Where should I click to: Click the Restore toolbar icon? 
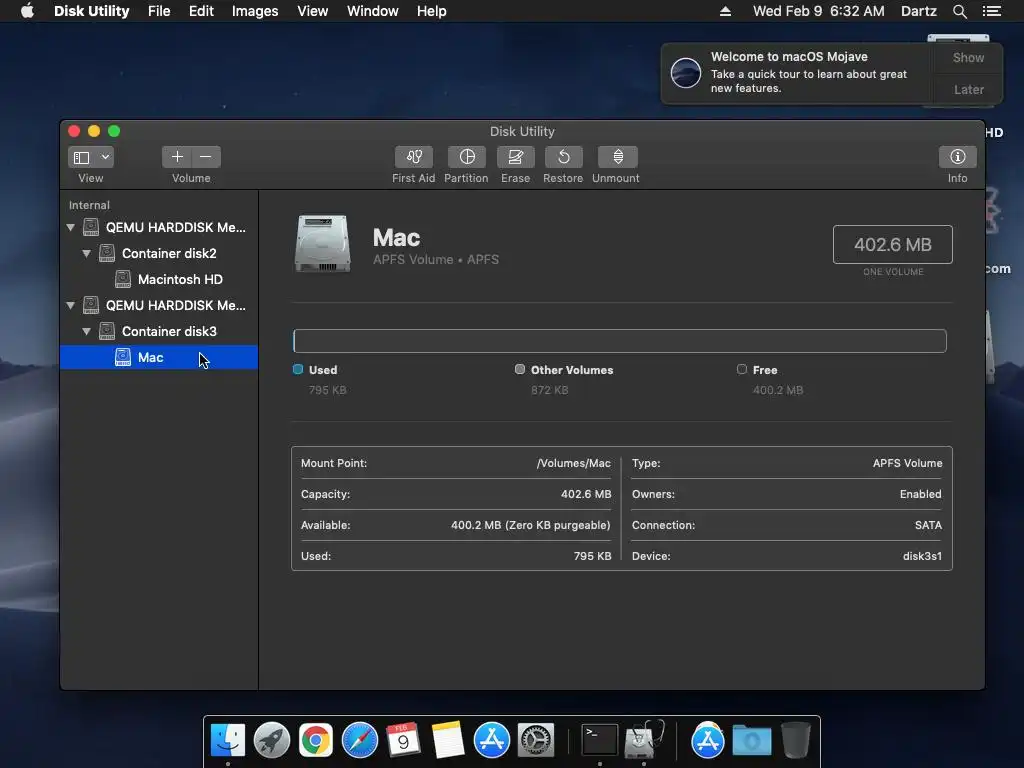[x=563, y=157]
